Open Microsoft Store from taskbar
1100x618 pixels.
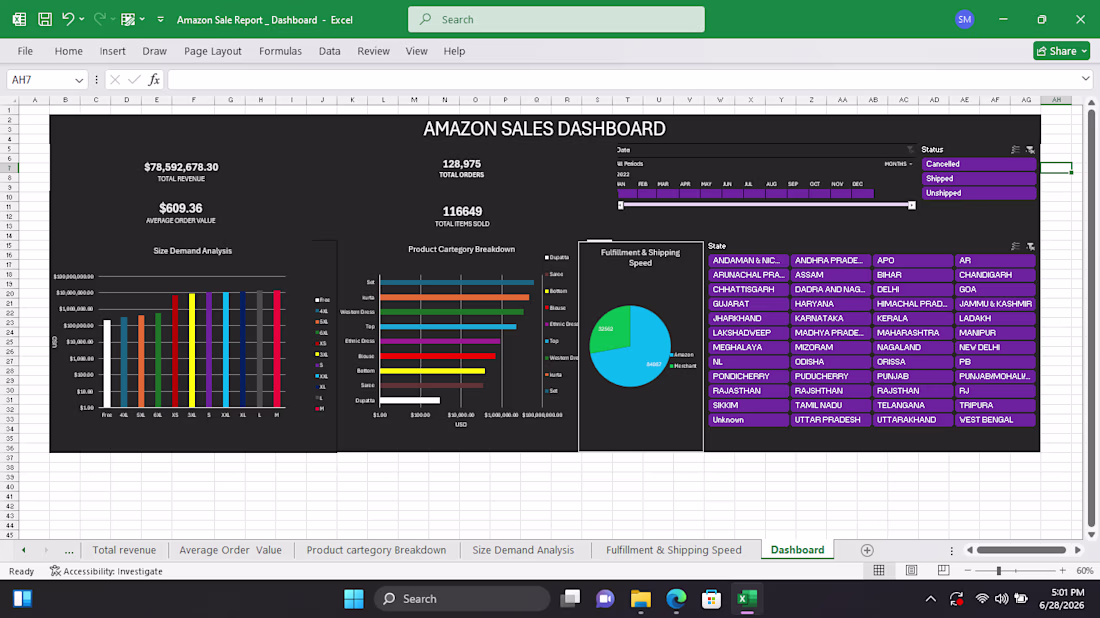pyautogui.click(x=711, y=599)
